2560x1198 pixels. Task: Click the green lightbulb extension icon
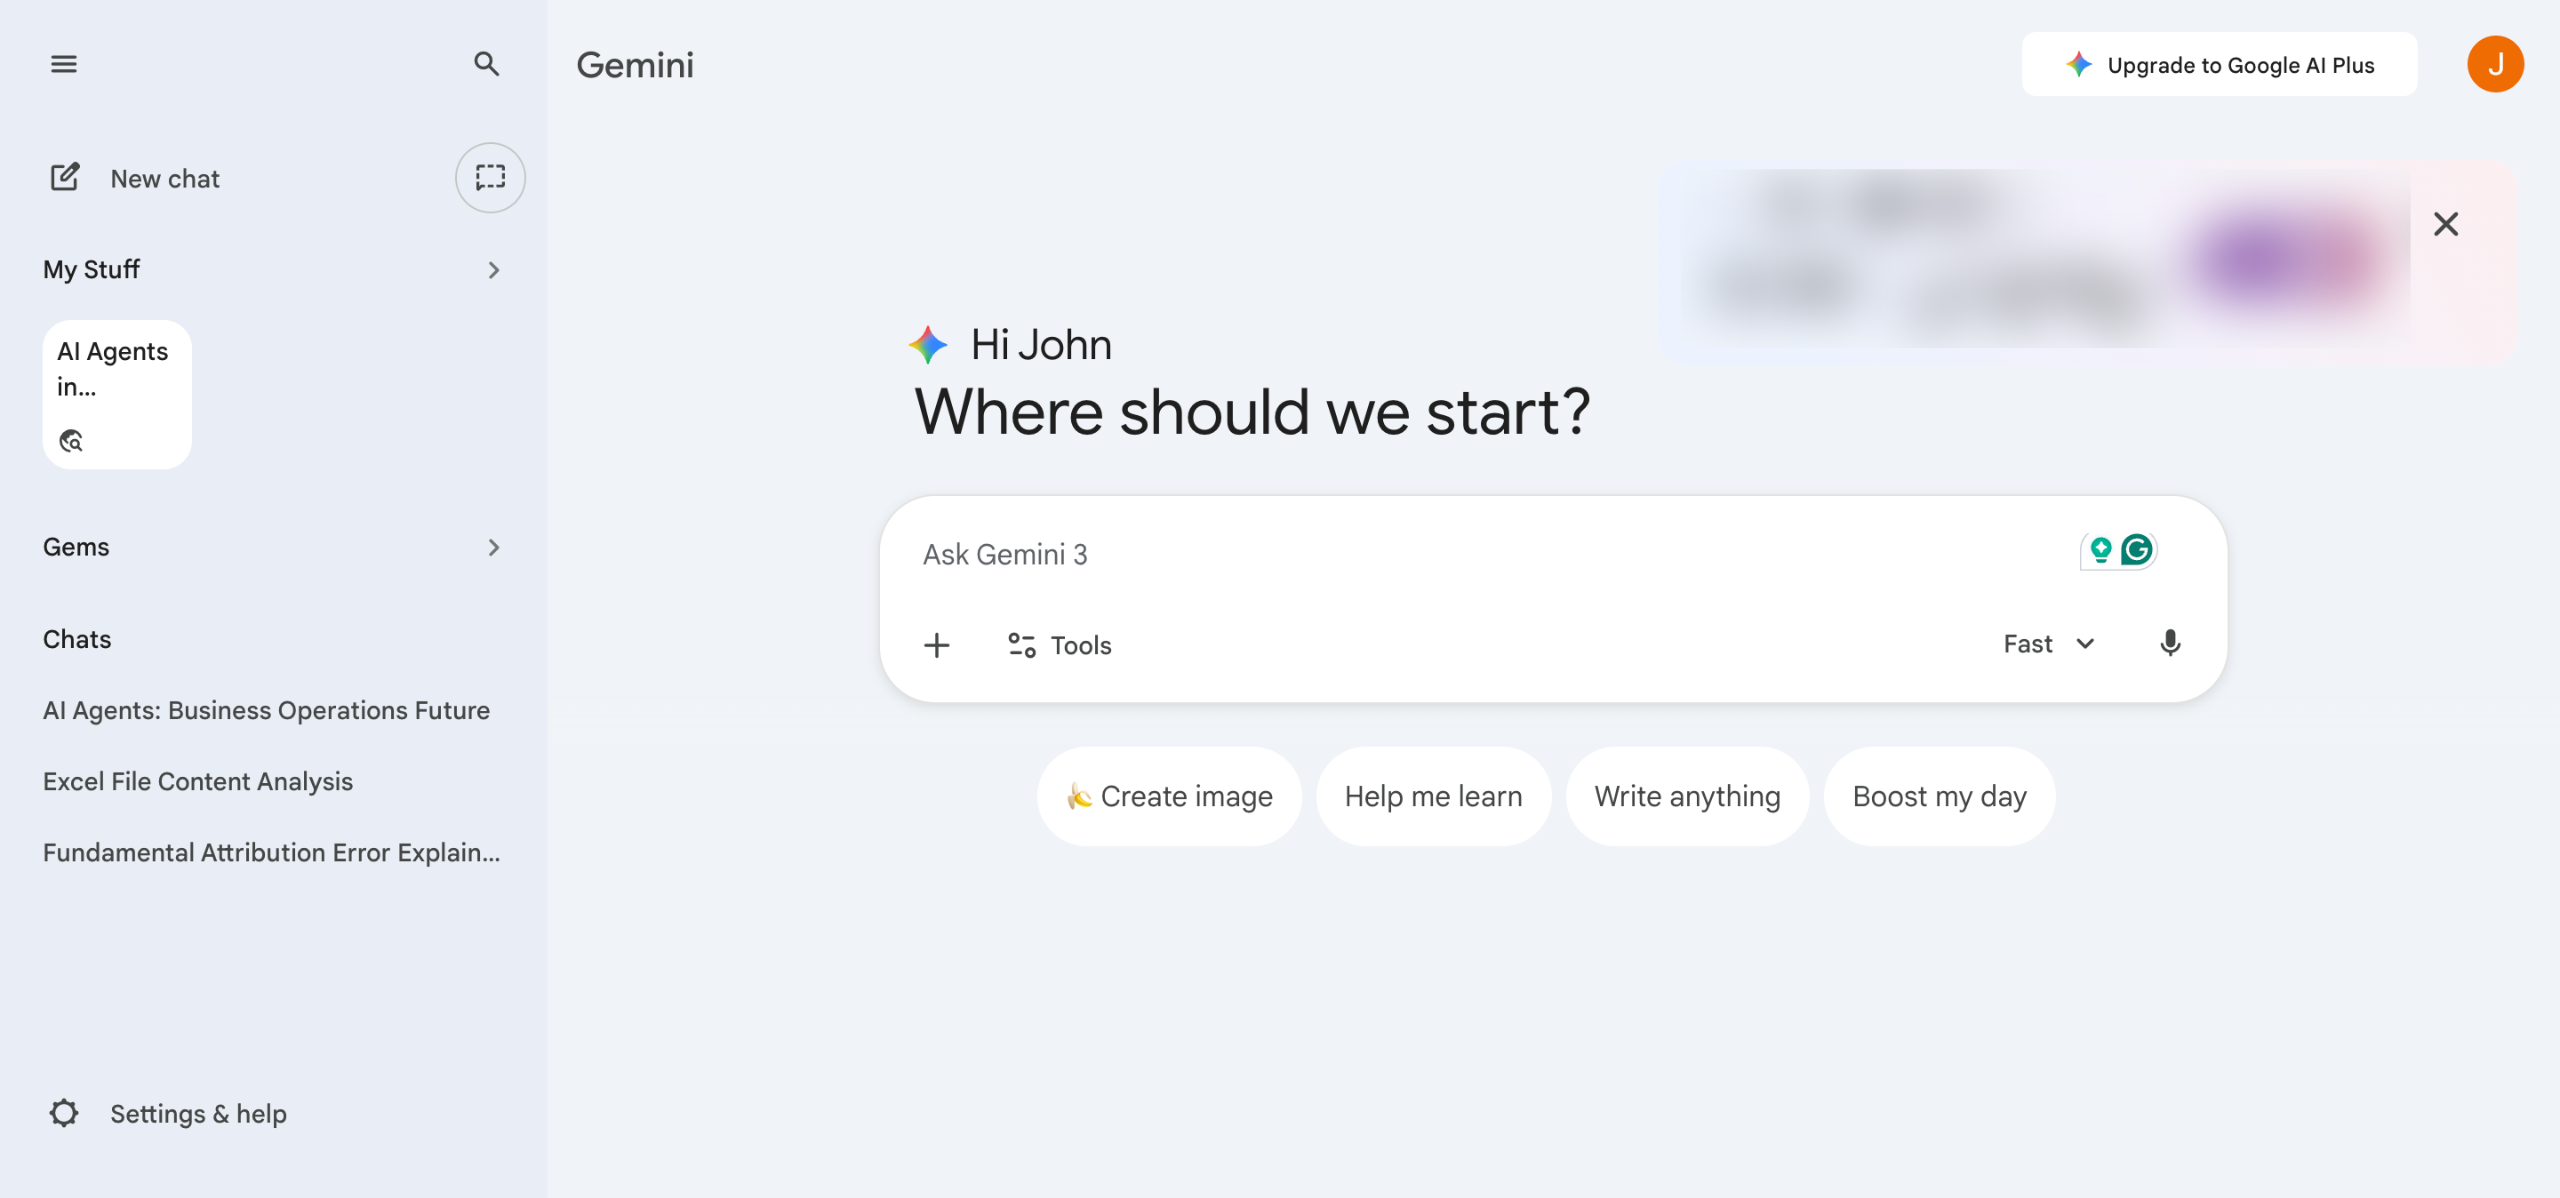pyautogui.click(x=2100, y=550)
